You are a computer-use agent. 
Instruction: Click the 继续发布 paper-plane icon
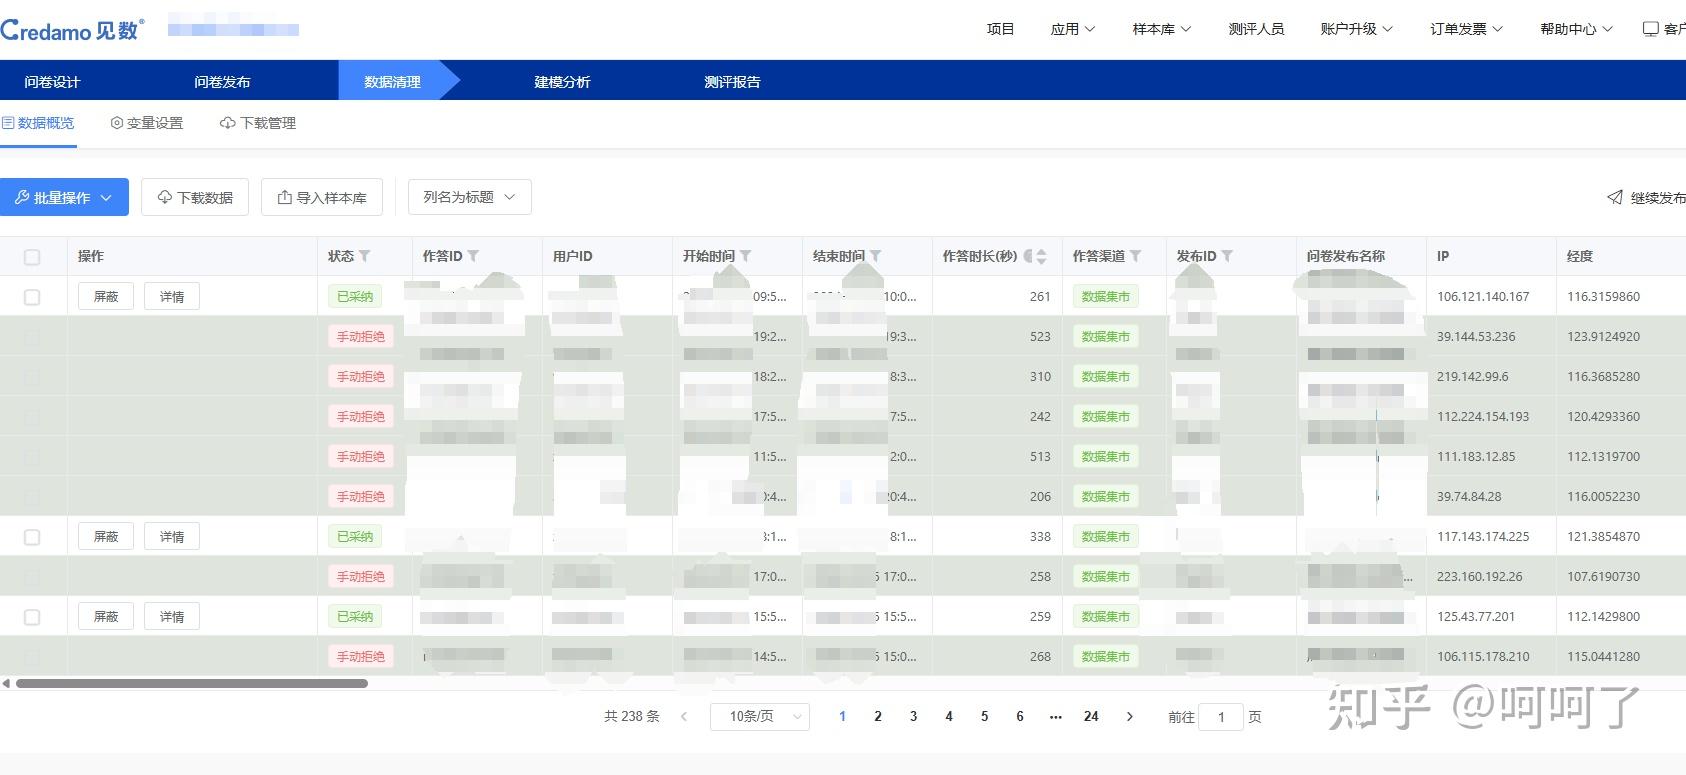(x=1615, y=197)
